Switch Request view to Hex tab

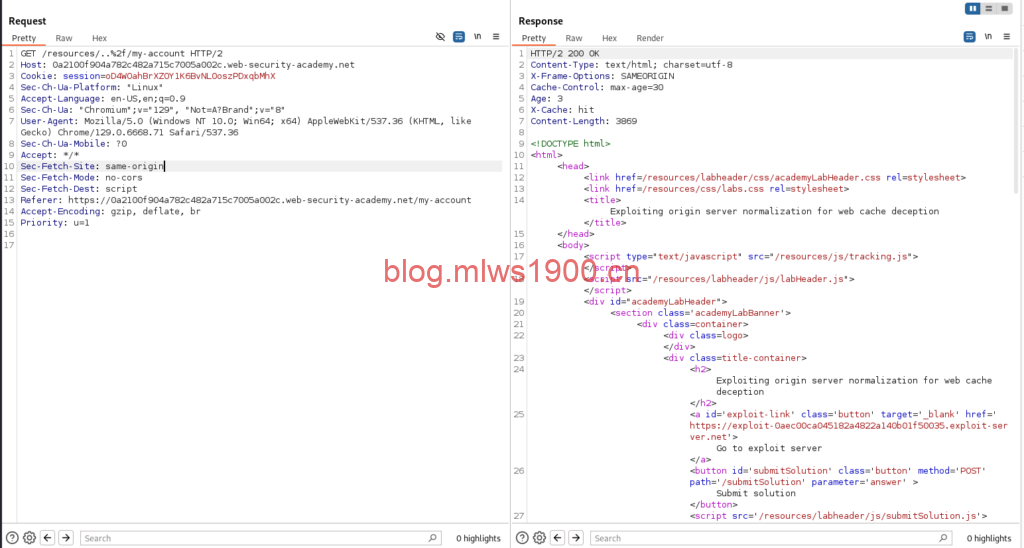click(99, 38)
